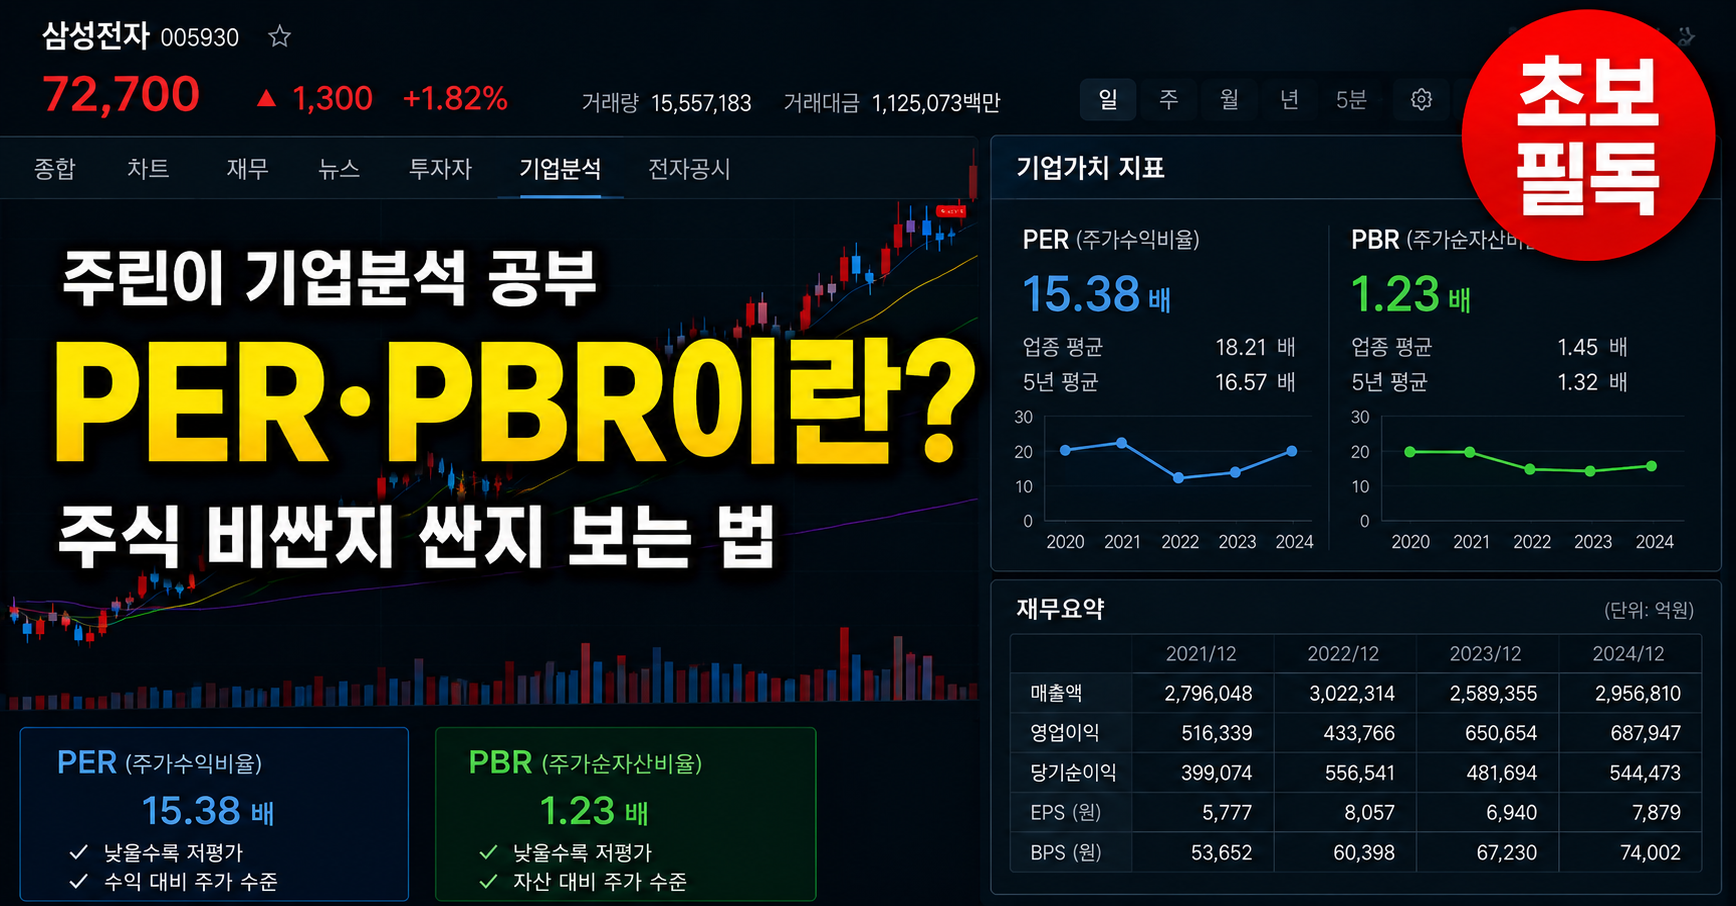Click checkmark beside 낮을수록 저평가 in PBR card
Viewport: 1736px width, 906px height.
tap(488, 852)
